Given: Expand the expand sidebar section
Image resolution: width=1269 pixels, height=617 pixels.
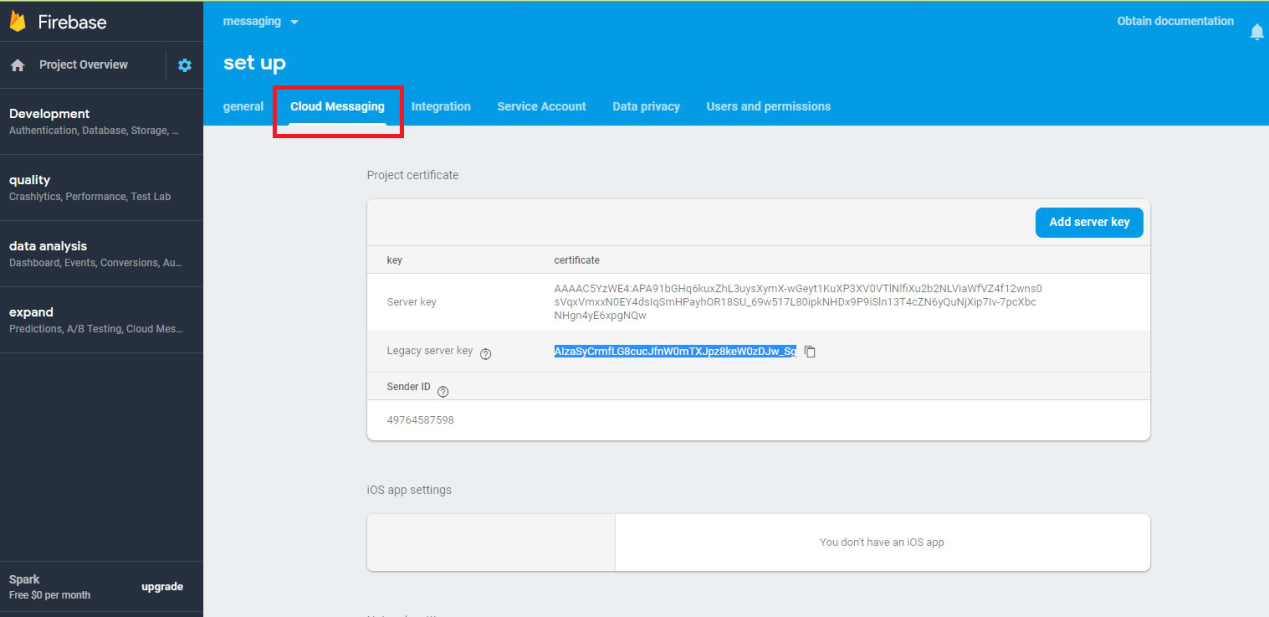Looking at the screenshot, I should point(101,319).
